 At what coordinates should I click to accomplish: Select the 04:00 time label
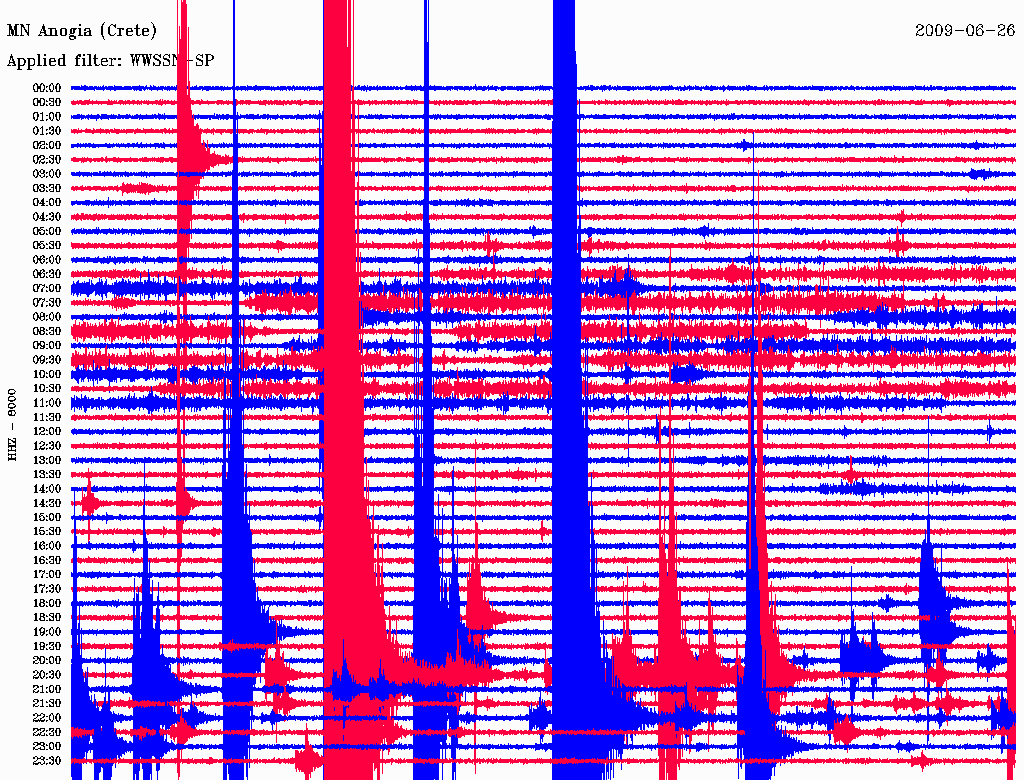click(47, 203)
